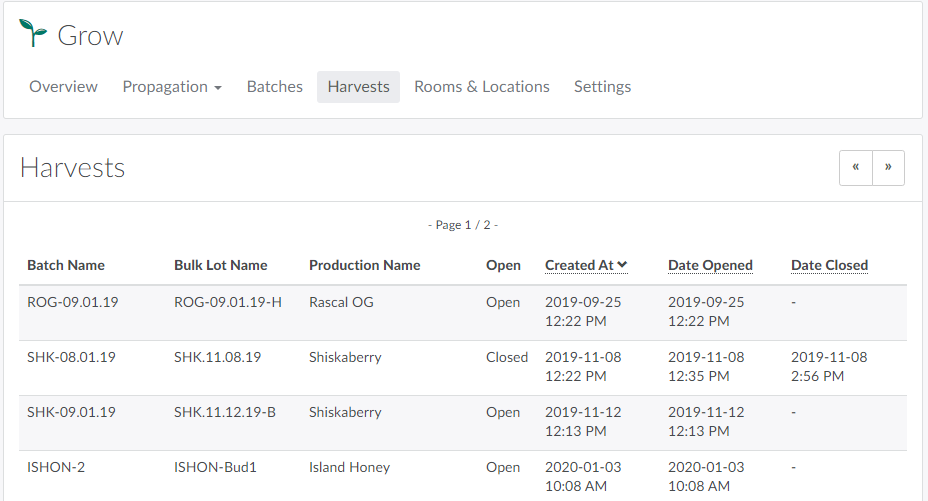
Task: Open the ROG-09.01.19 batch row
Action: coord(72,302)
